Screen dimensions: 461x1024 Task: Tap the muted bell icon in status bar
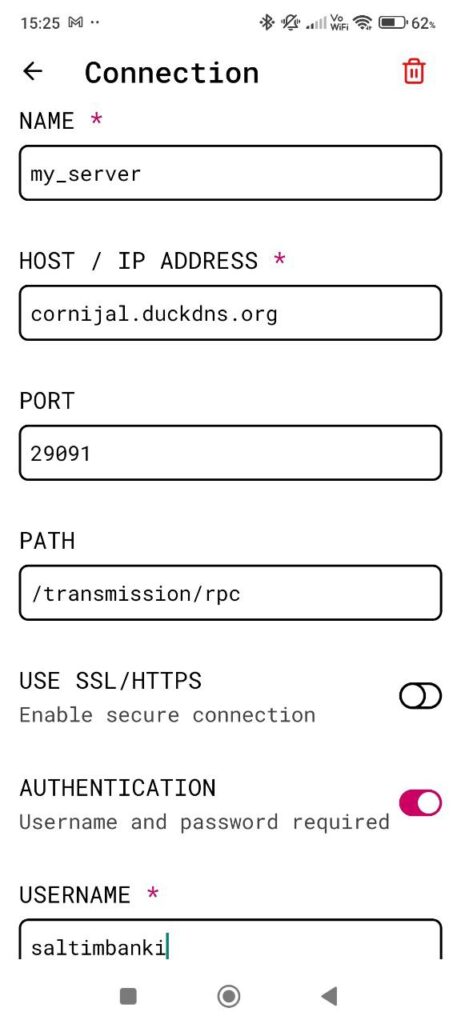(290, 23)
